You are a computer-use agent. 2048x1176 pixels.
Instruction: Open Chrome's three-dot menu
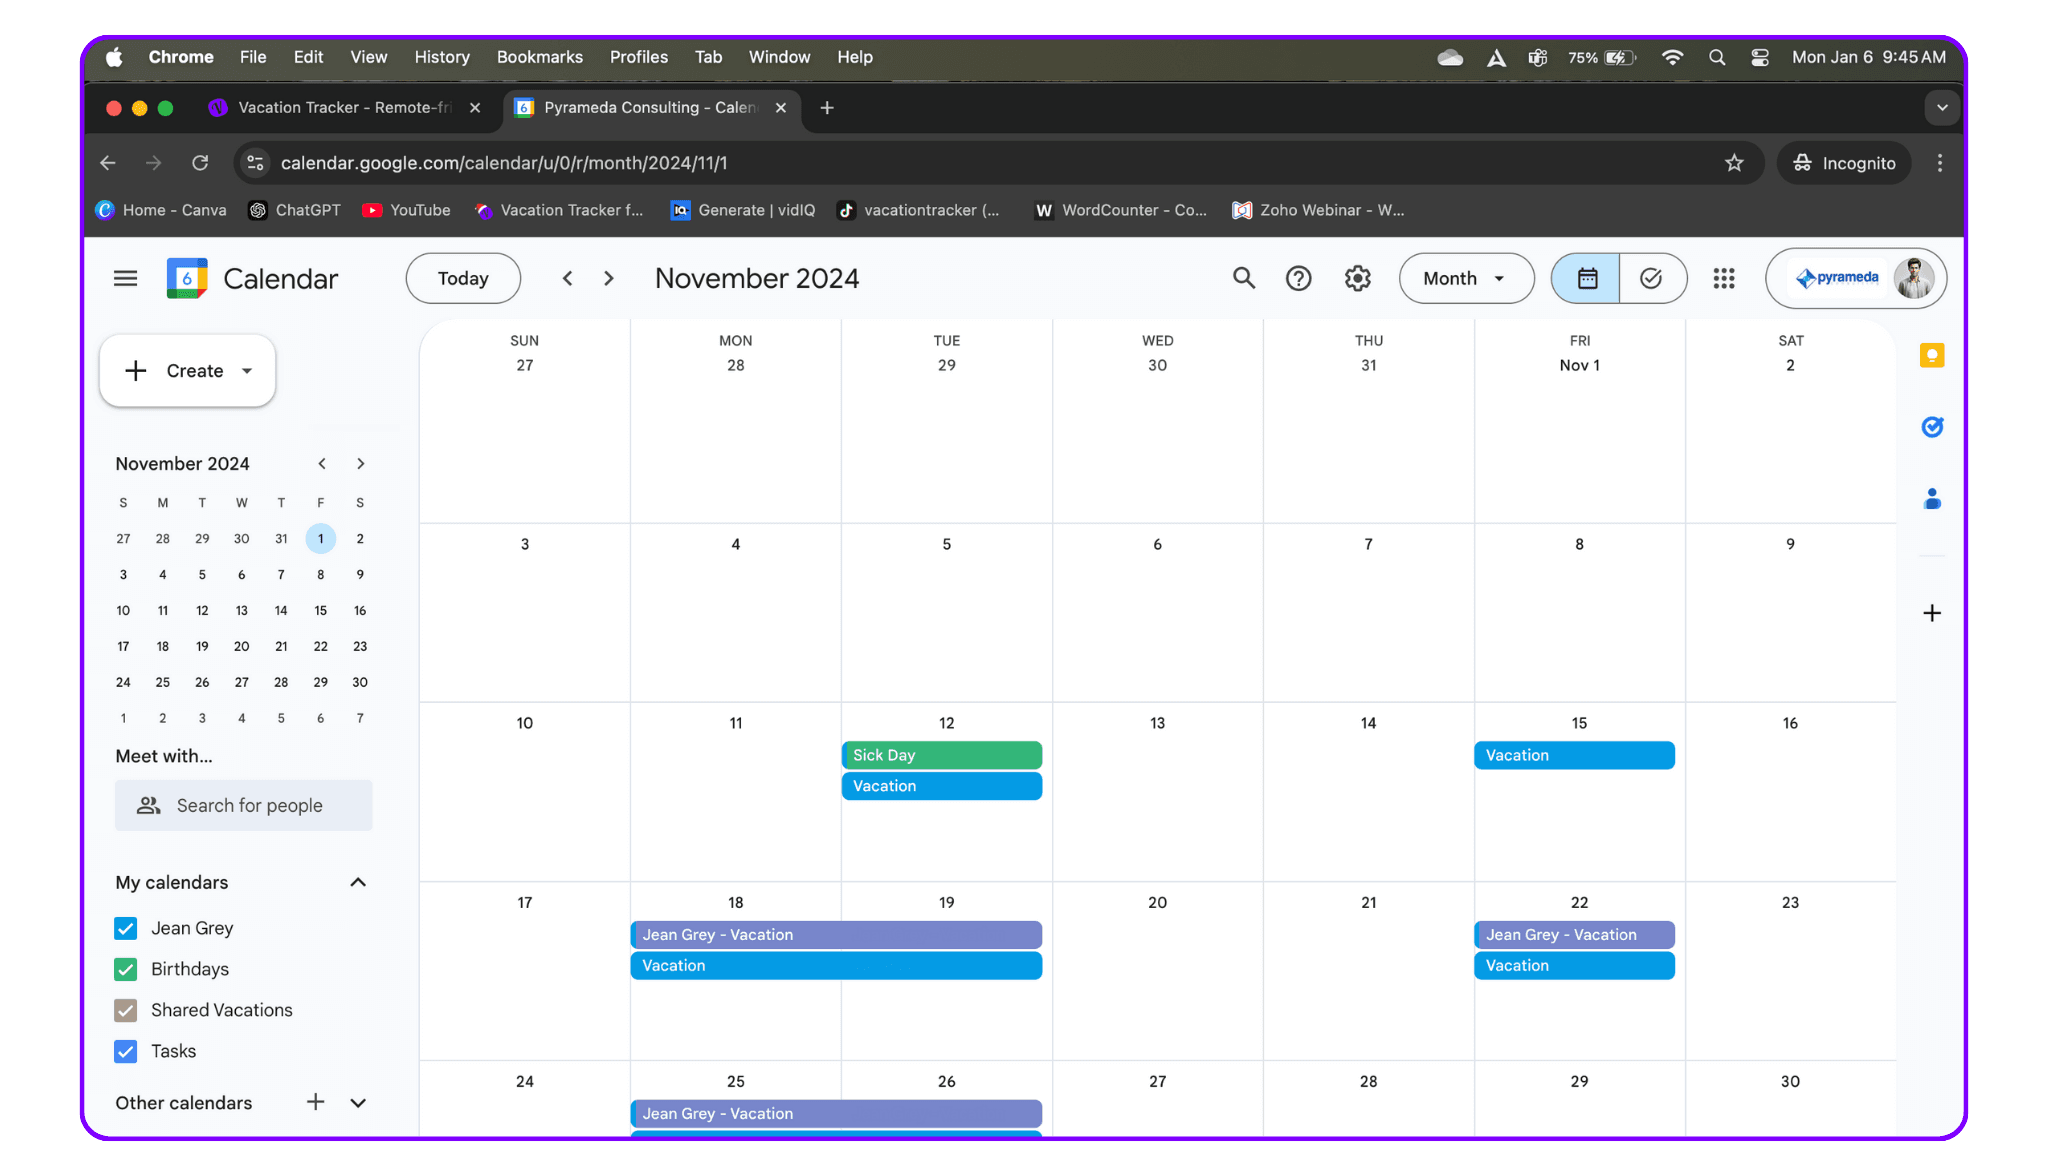click(x=1940, y=163)
